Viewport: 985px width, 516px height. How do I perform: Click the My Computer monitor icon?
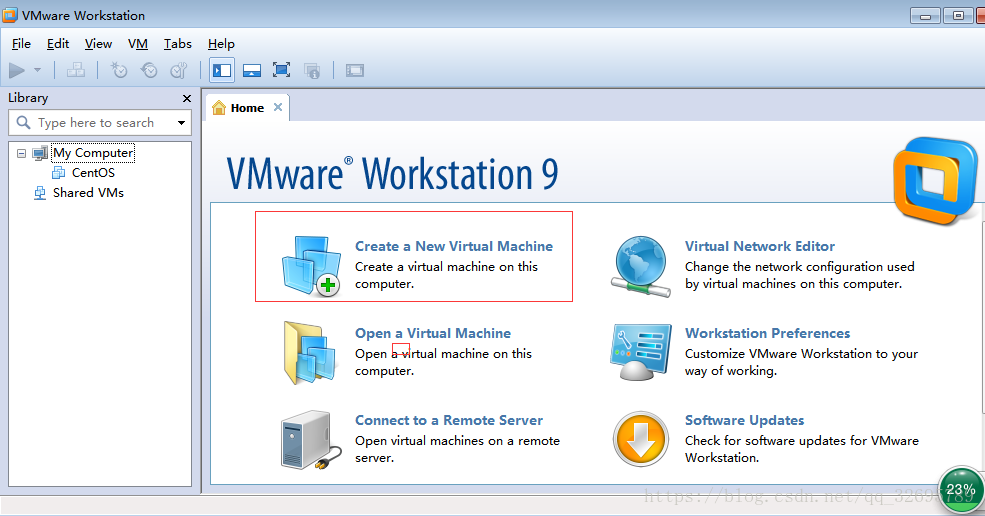pyautogui.click(x=40, y=153)
